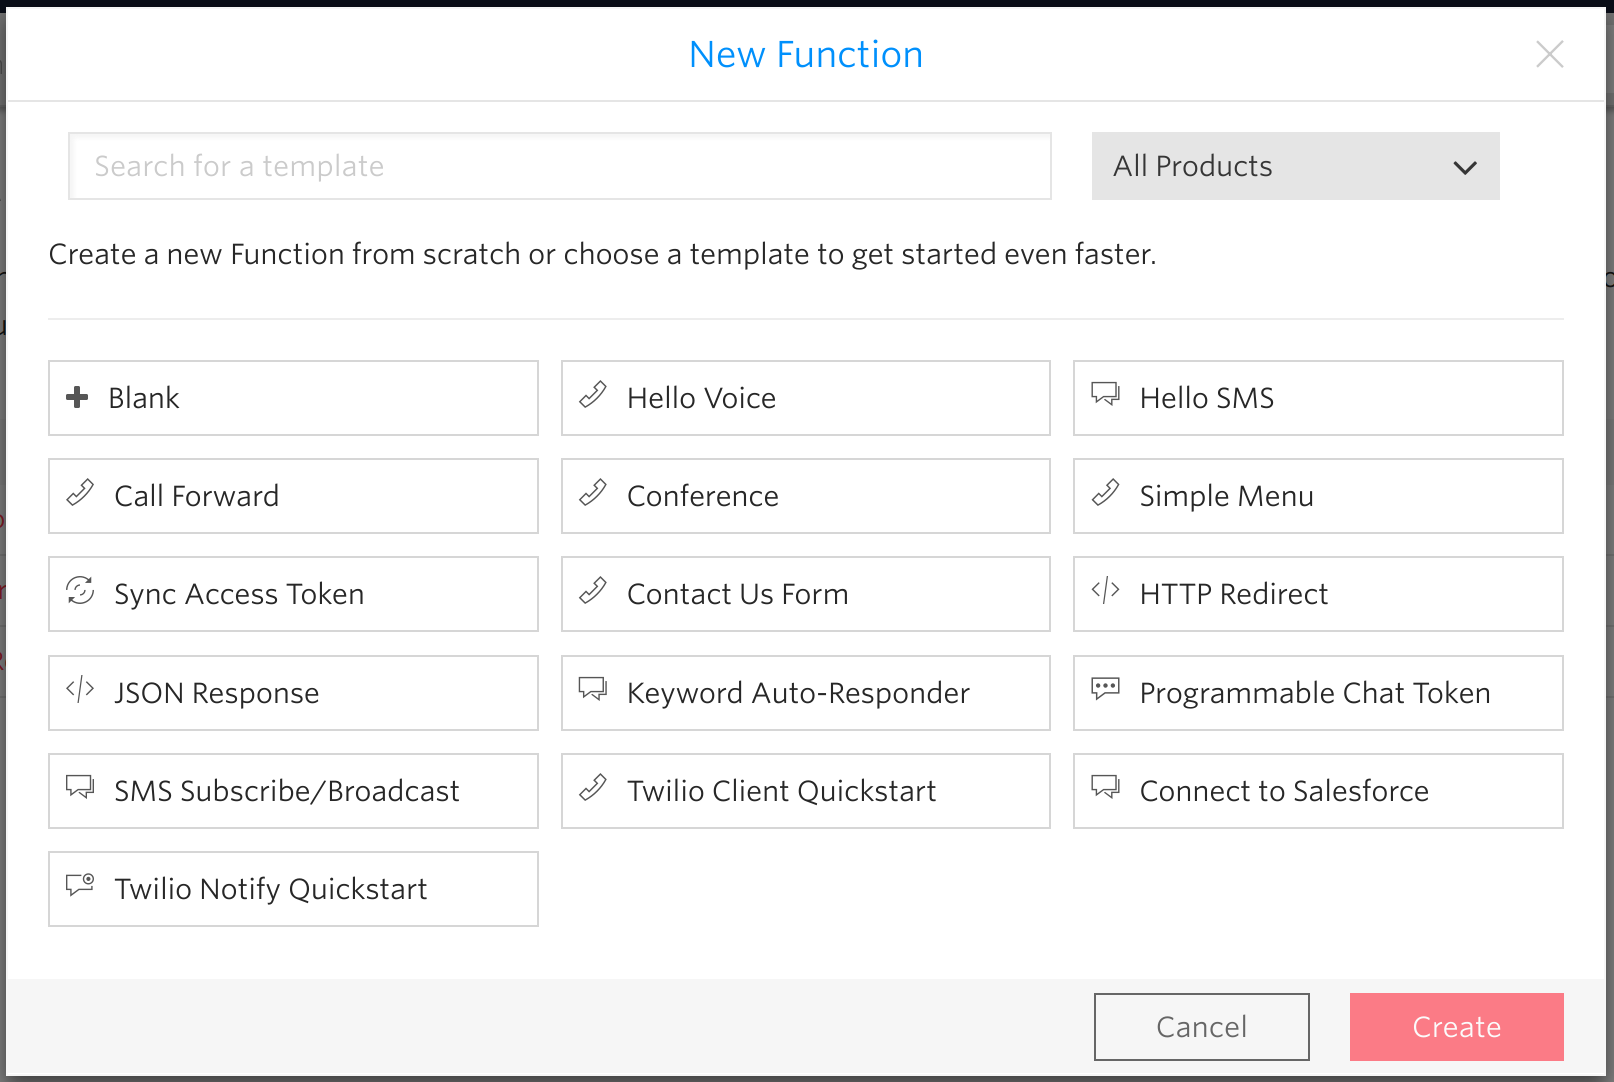
Task: Select the Call Forward template
Action: 293,496
